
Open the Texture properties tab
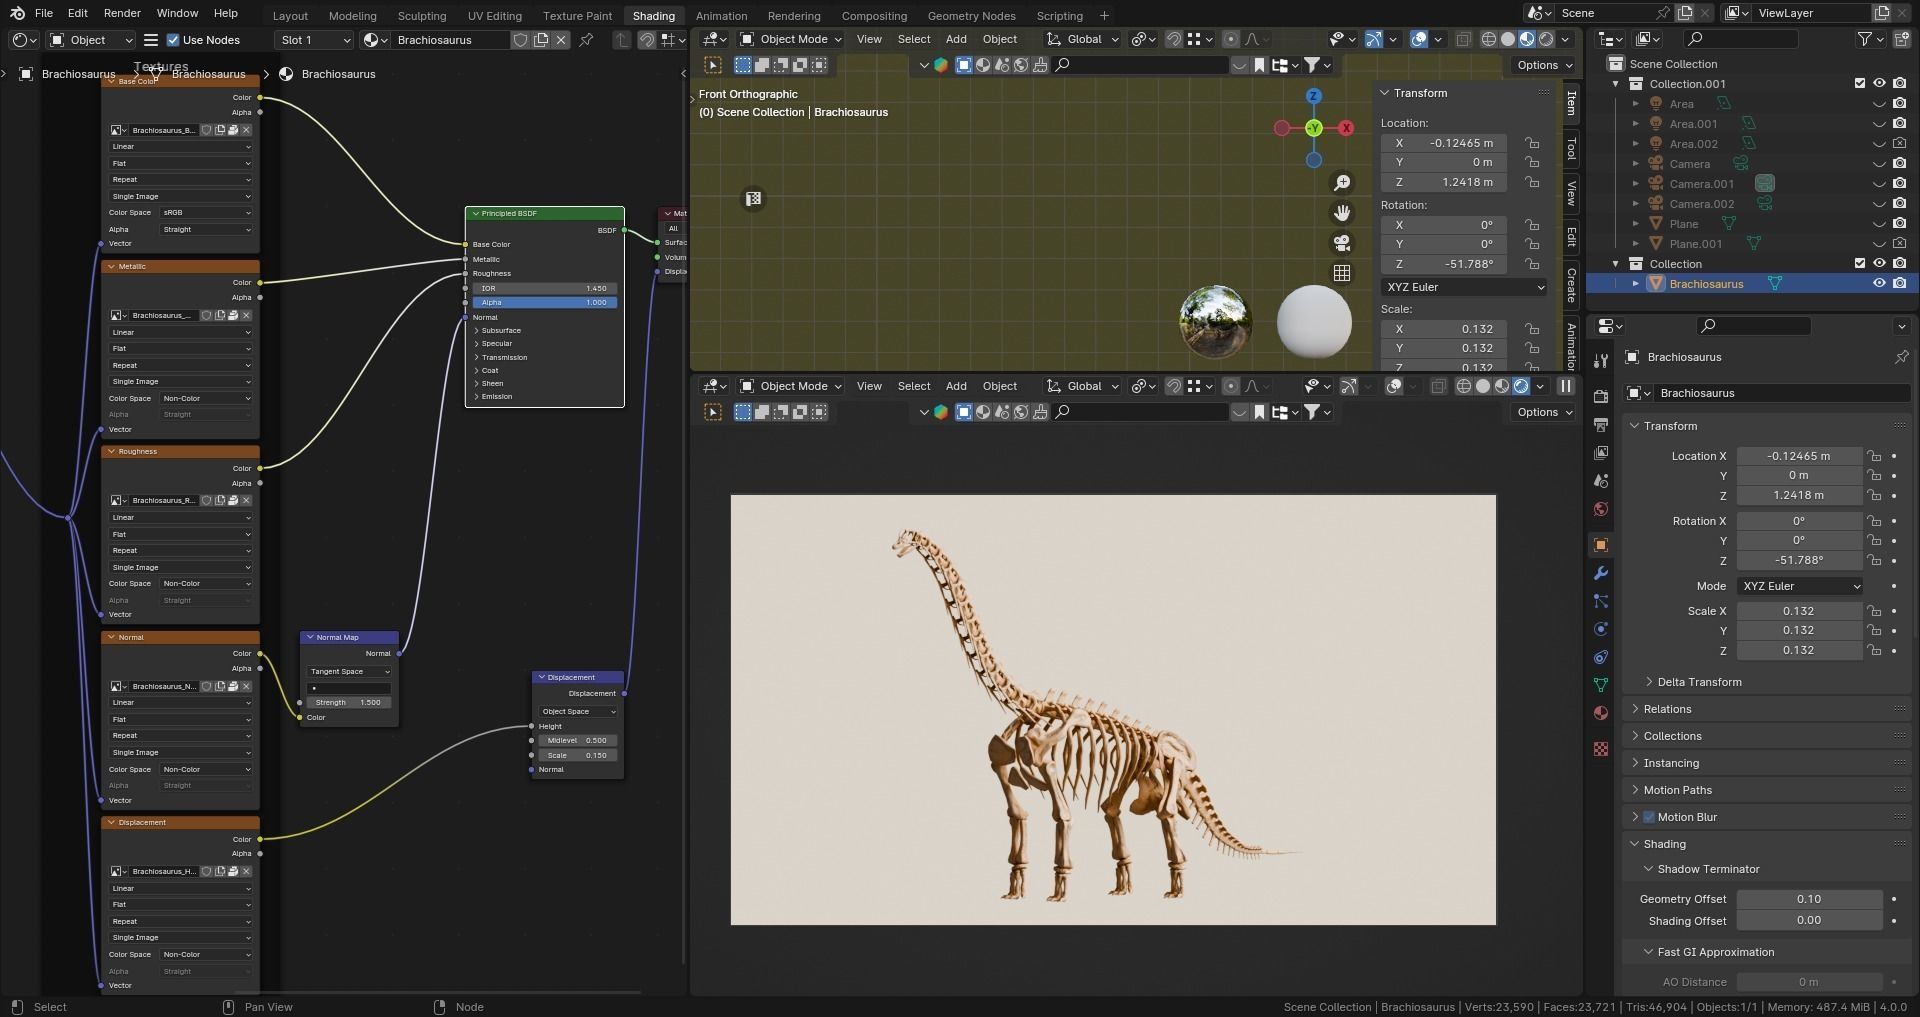(1601, 749)
